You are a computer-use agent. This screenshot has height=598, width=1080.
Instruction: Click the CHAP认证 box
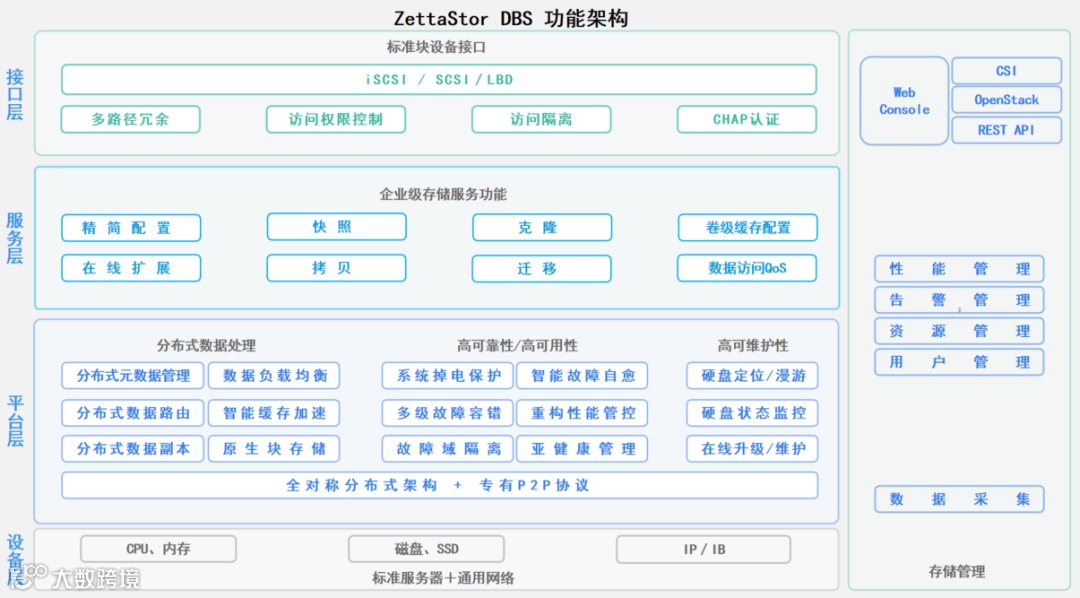pyautogui.click(x=747, y=119)
